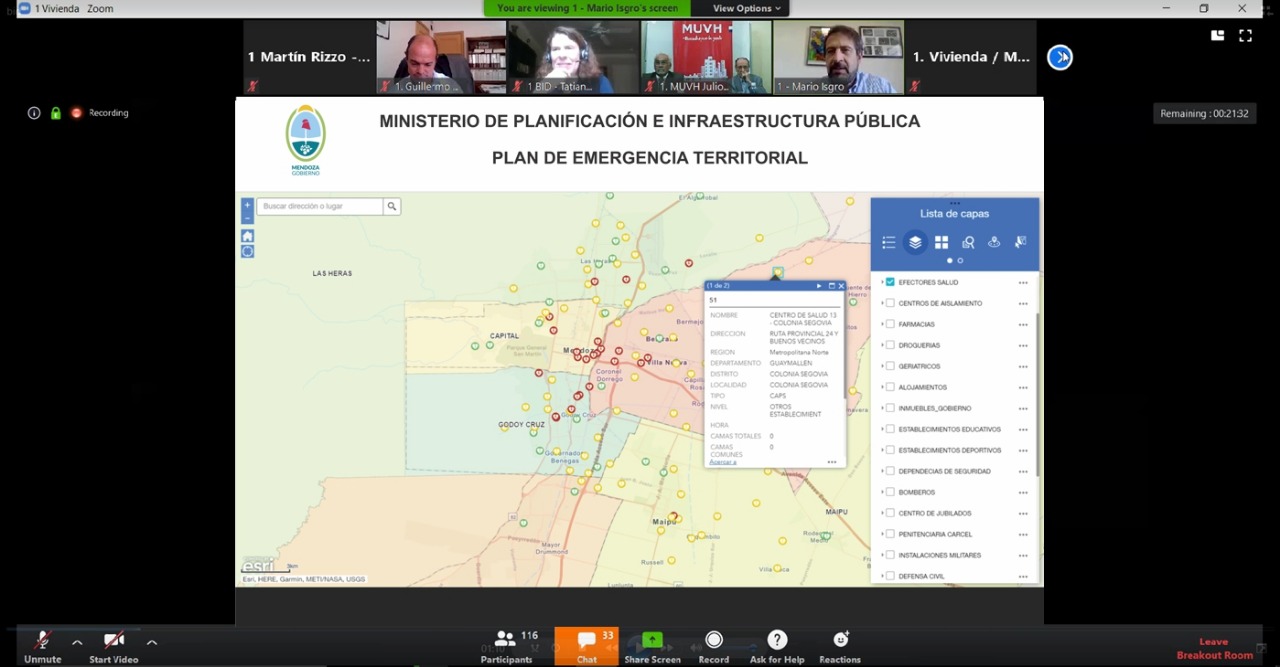Open options menu for BOMBEROS layer
Screen dimensions: 1280x667
tap(1023, 493)
